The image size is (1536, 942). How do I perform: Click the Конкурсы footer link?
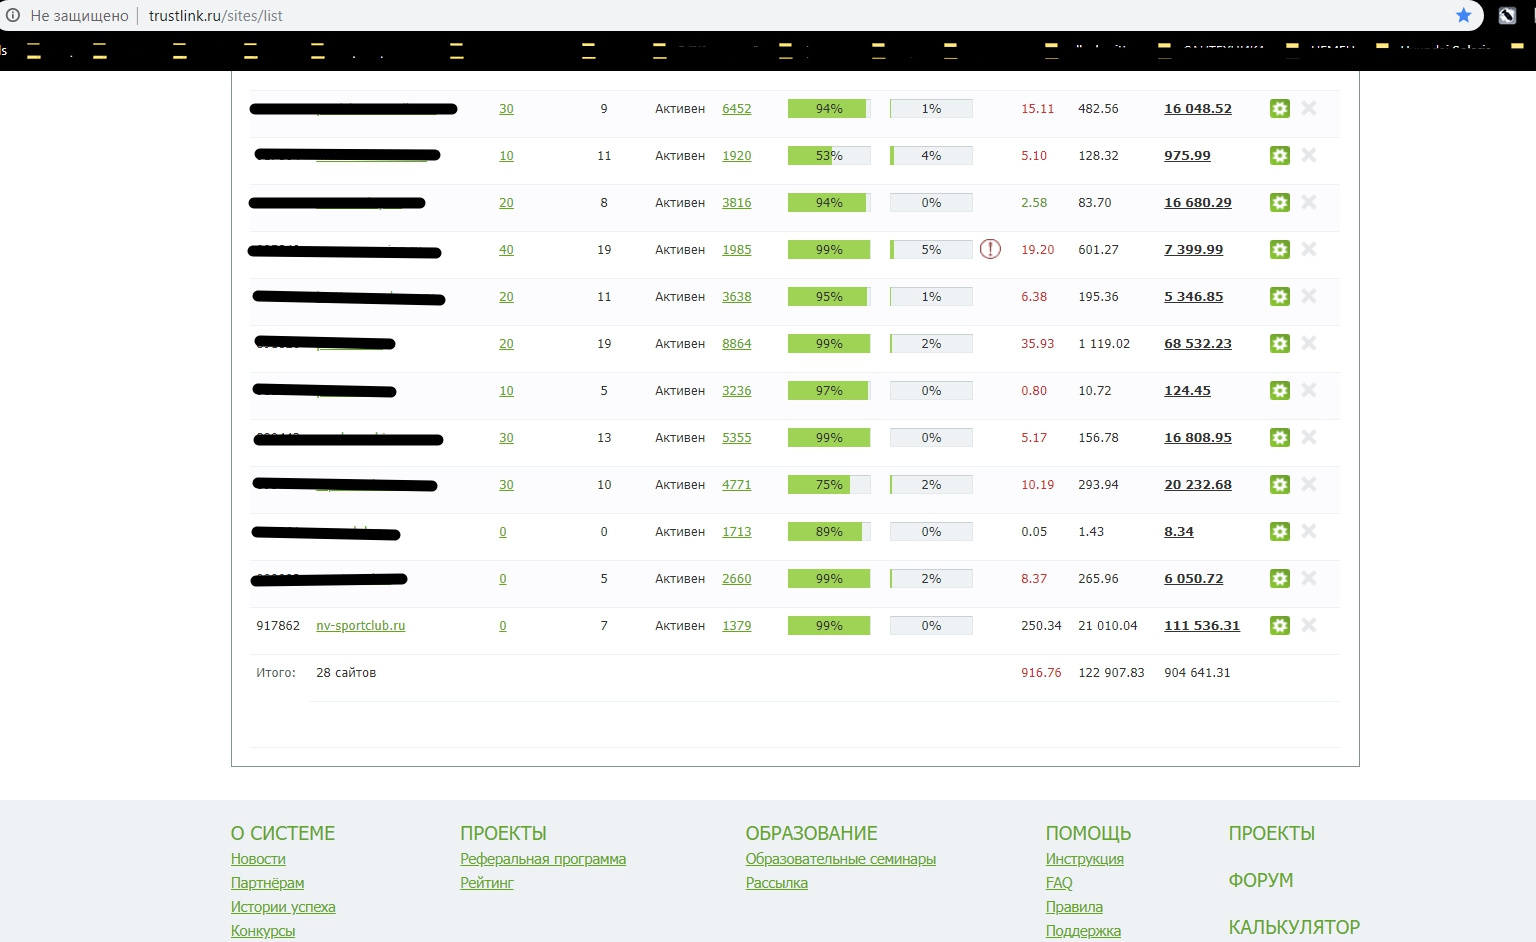pyautogui.click(x=263, y=931)
